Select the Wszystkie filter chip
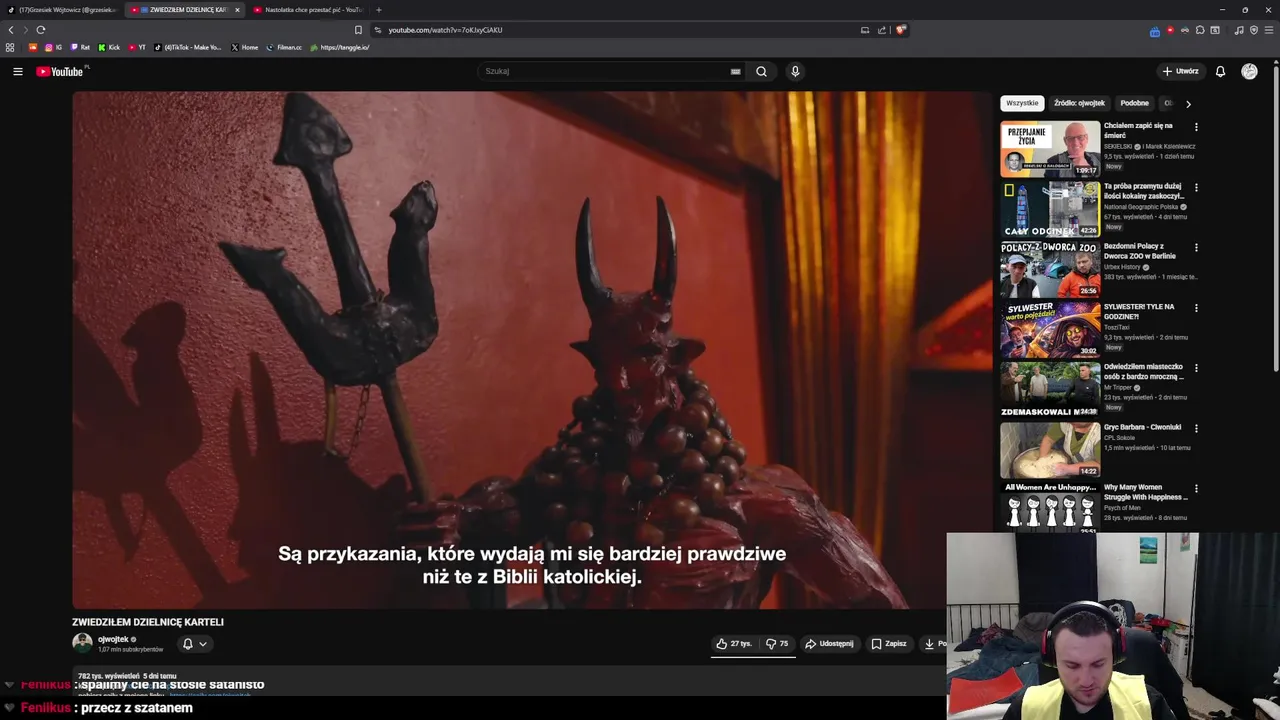 [1022, 103]
